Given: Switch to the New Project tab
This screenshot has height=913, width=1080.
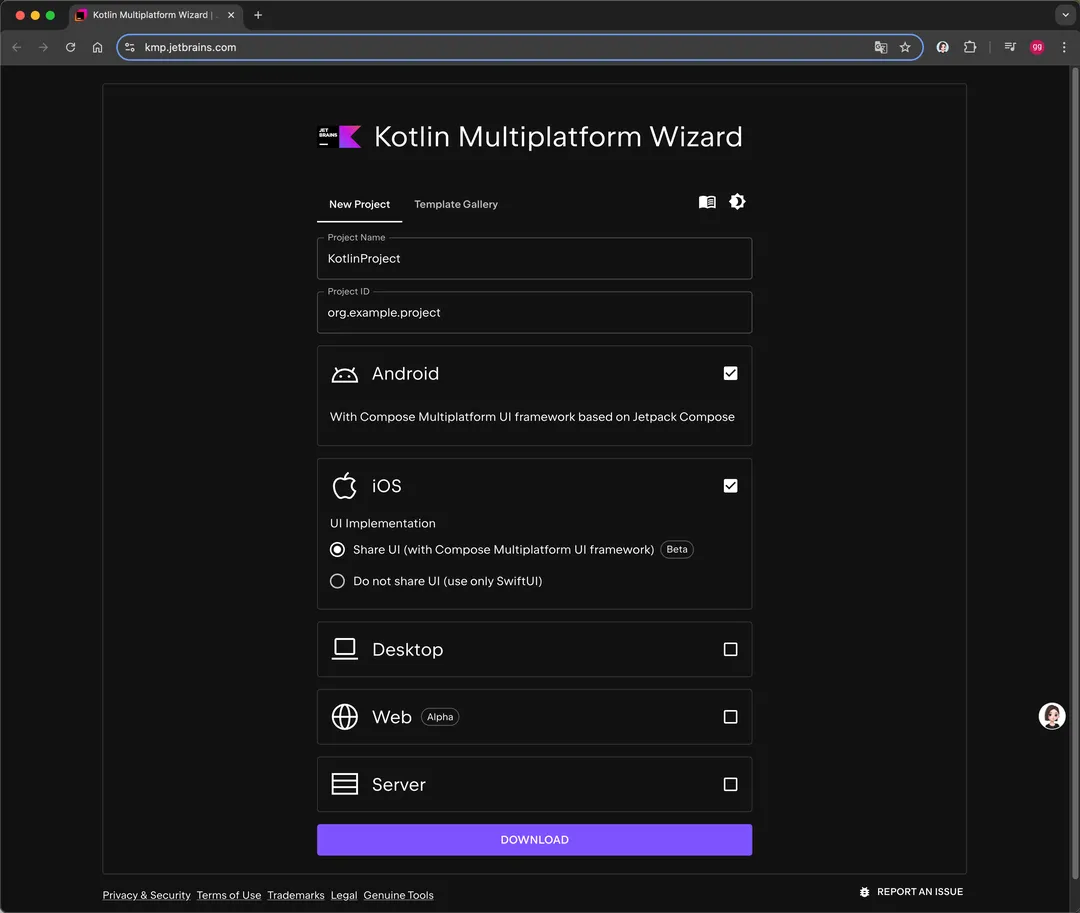Looking at the screenshot, I should (x=359, y=204).
